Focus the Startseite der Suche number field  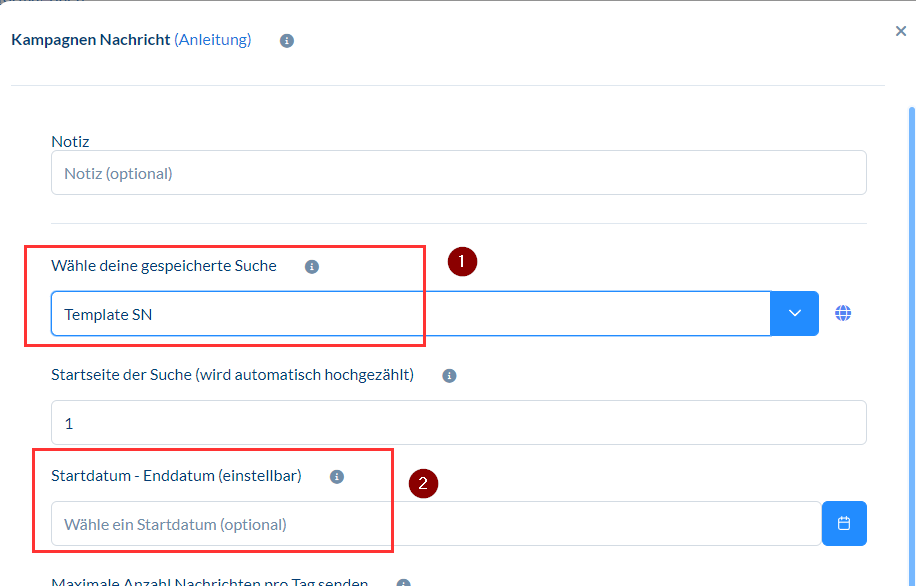click(458, 423)
